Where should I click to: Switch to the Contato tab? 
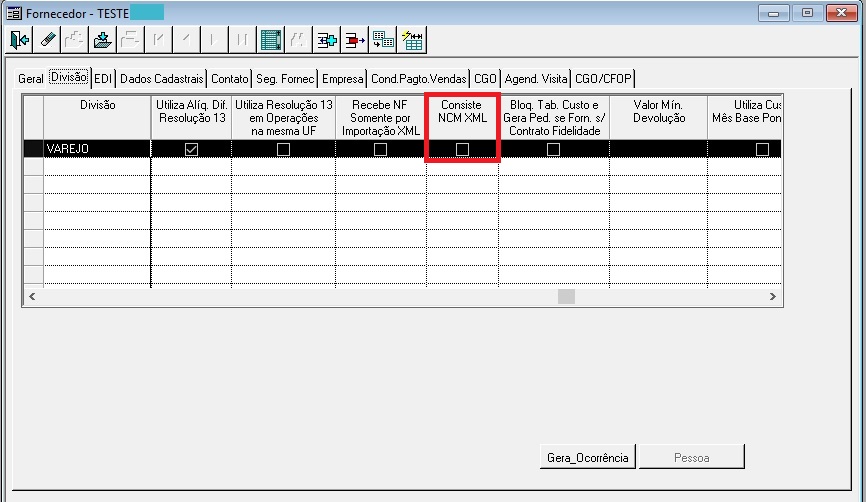230,78
